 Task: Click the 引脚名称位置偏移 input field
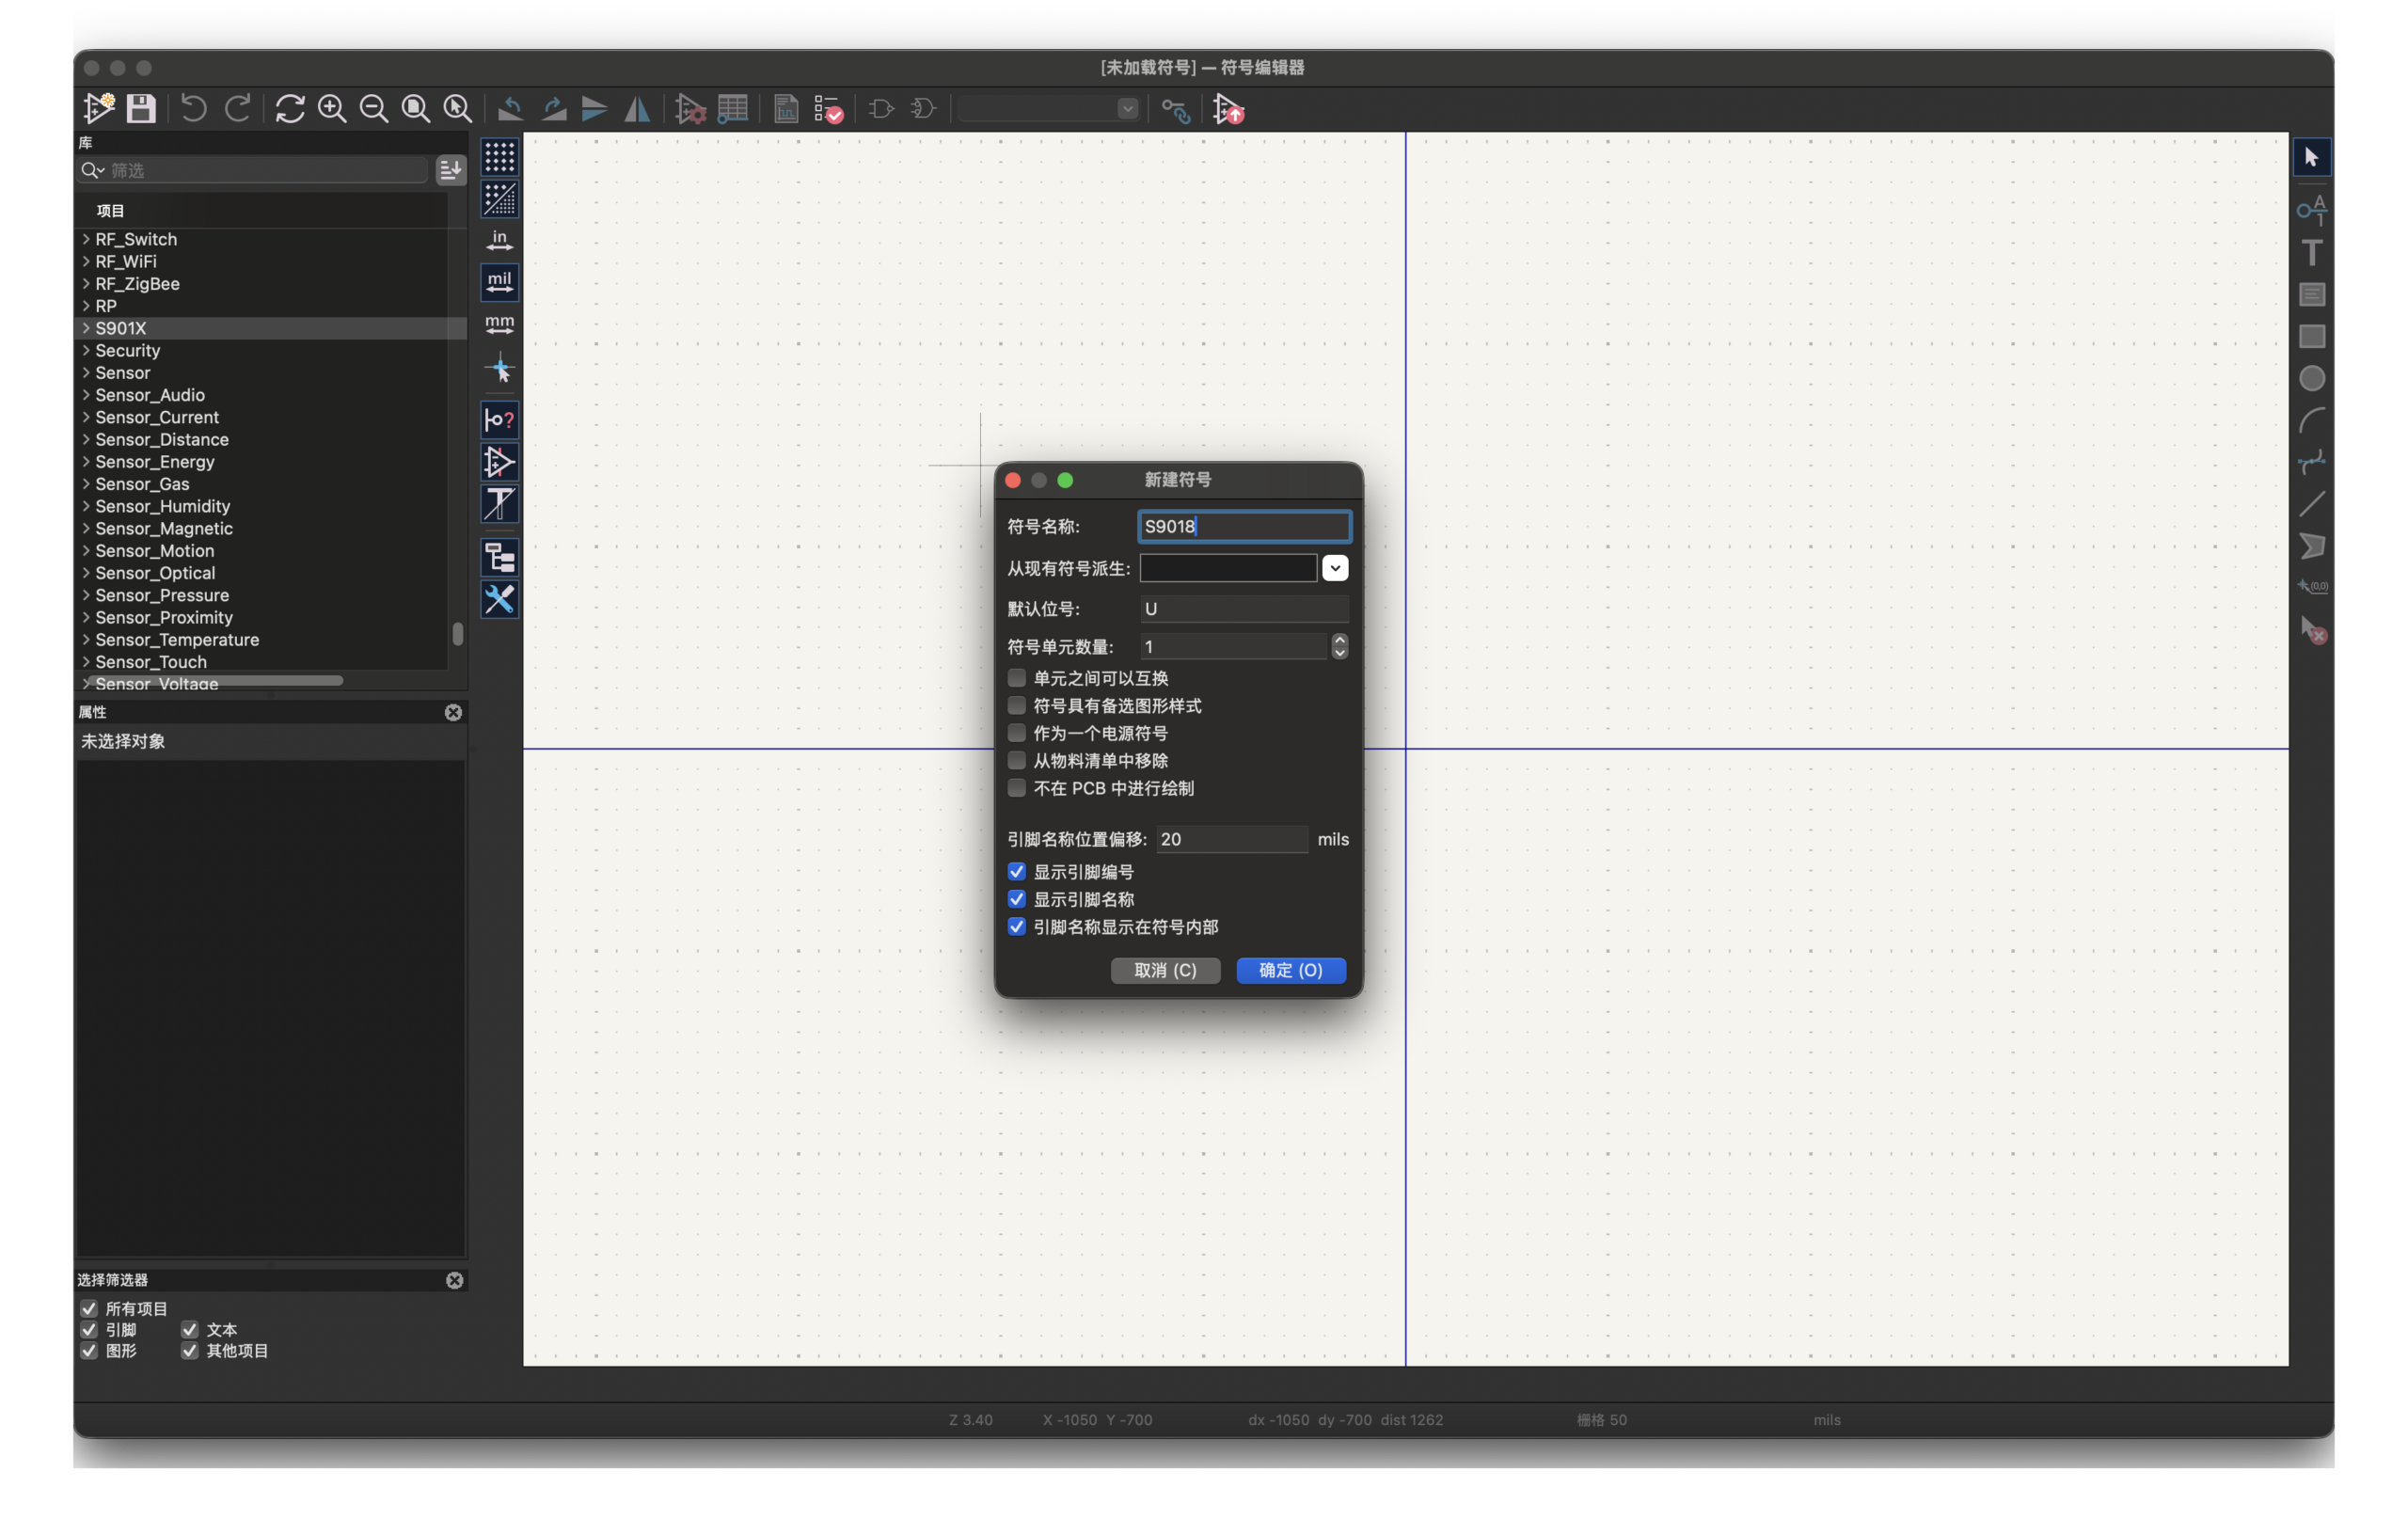[x=1231, y=839]
